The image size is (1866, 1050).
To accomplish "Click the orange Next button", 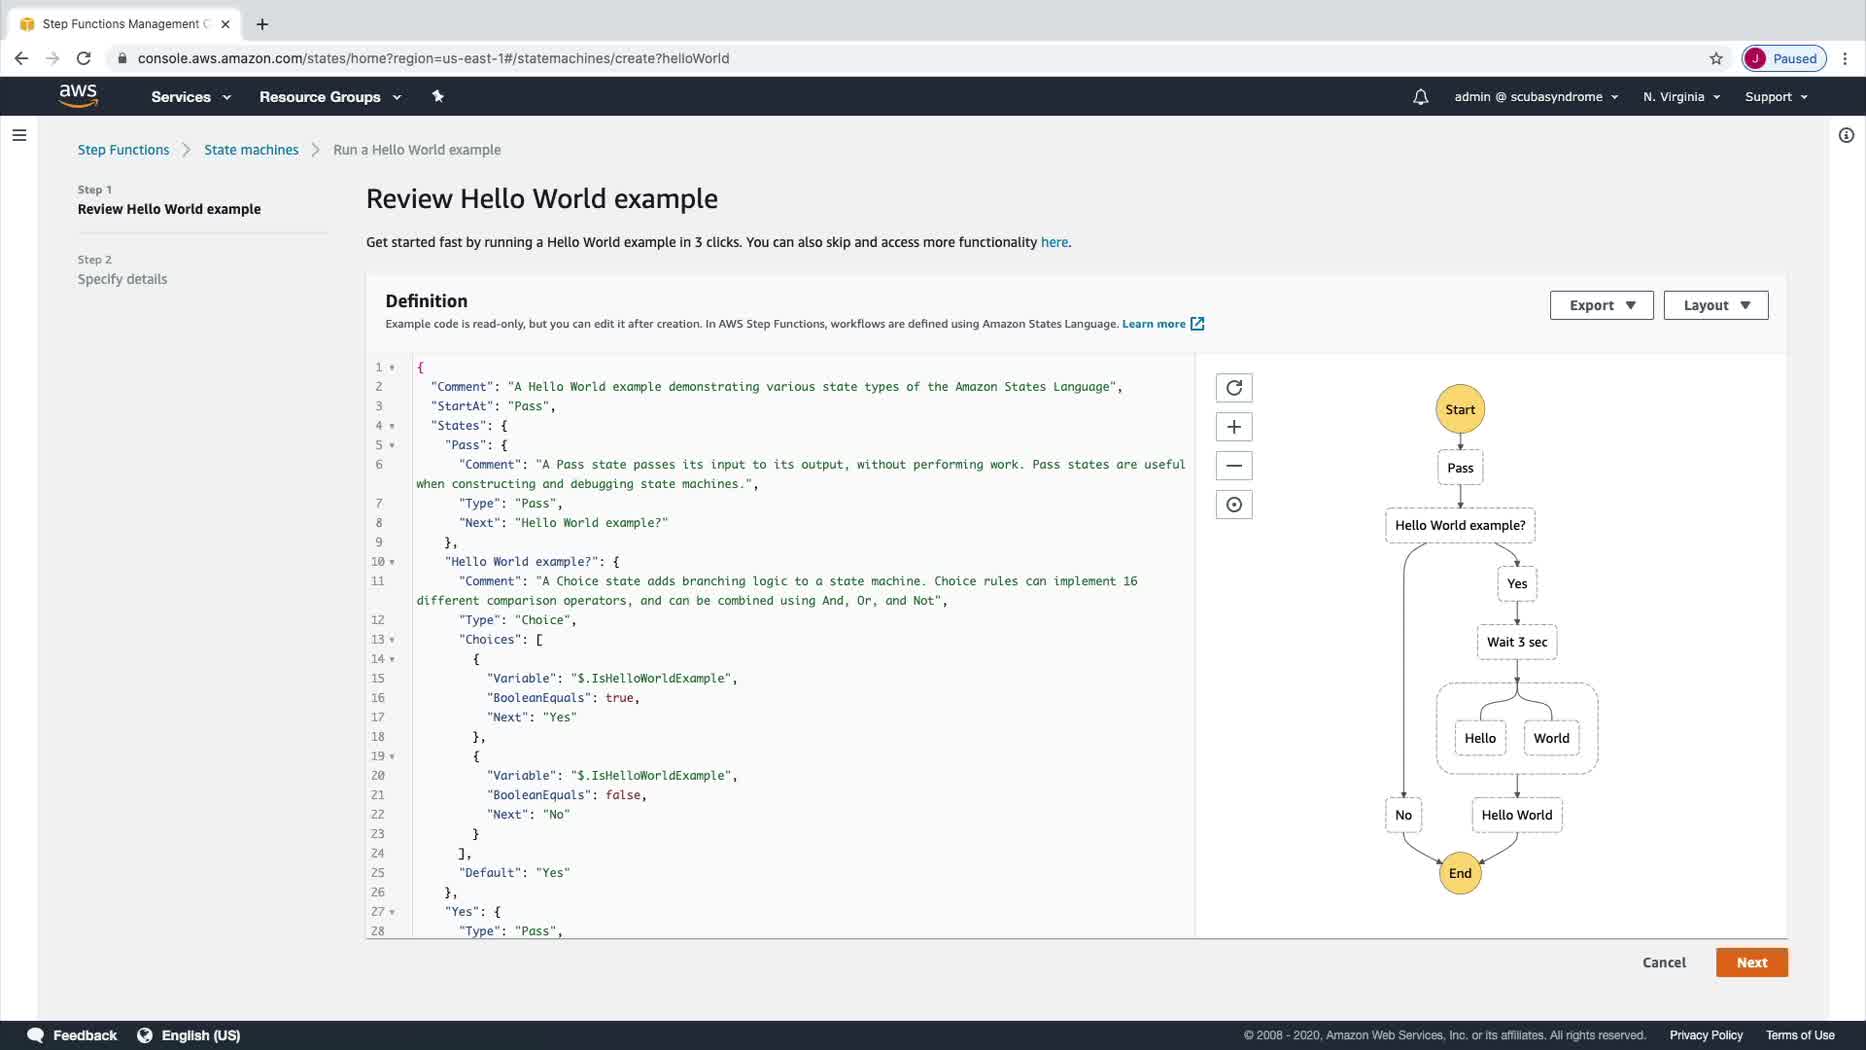I will coord(1751,962).
